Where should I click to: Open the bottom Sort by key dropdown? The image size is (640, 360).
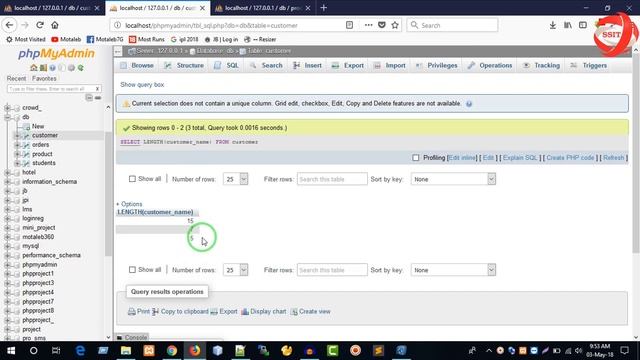click(453, 270)
